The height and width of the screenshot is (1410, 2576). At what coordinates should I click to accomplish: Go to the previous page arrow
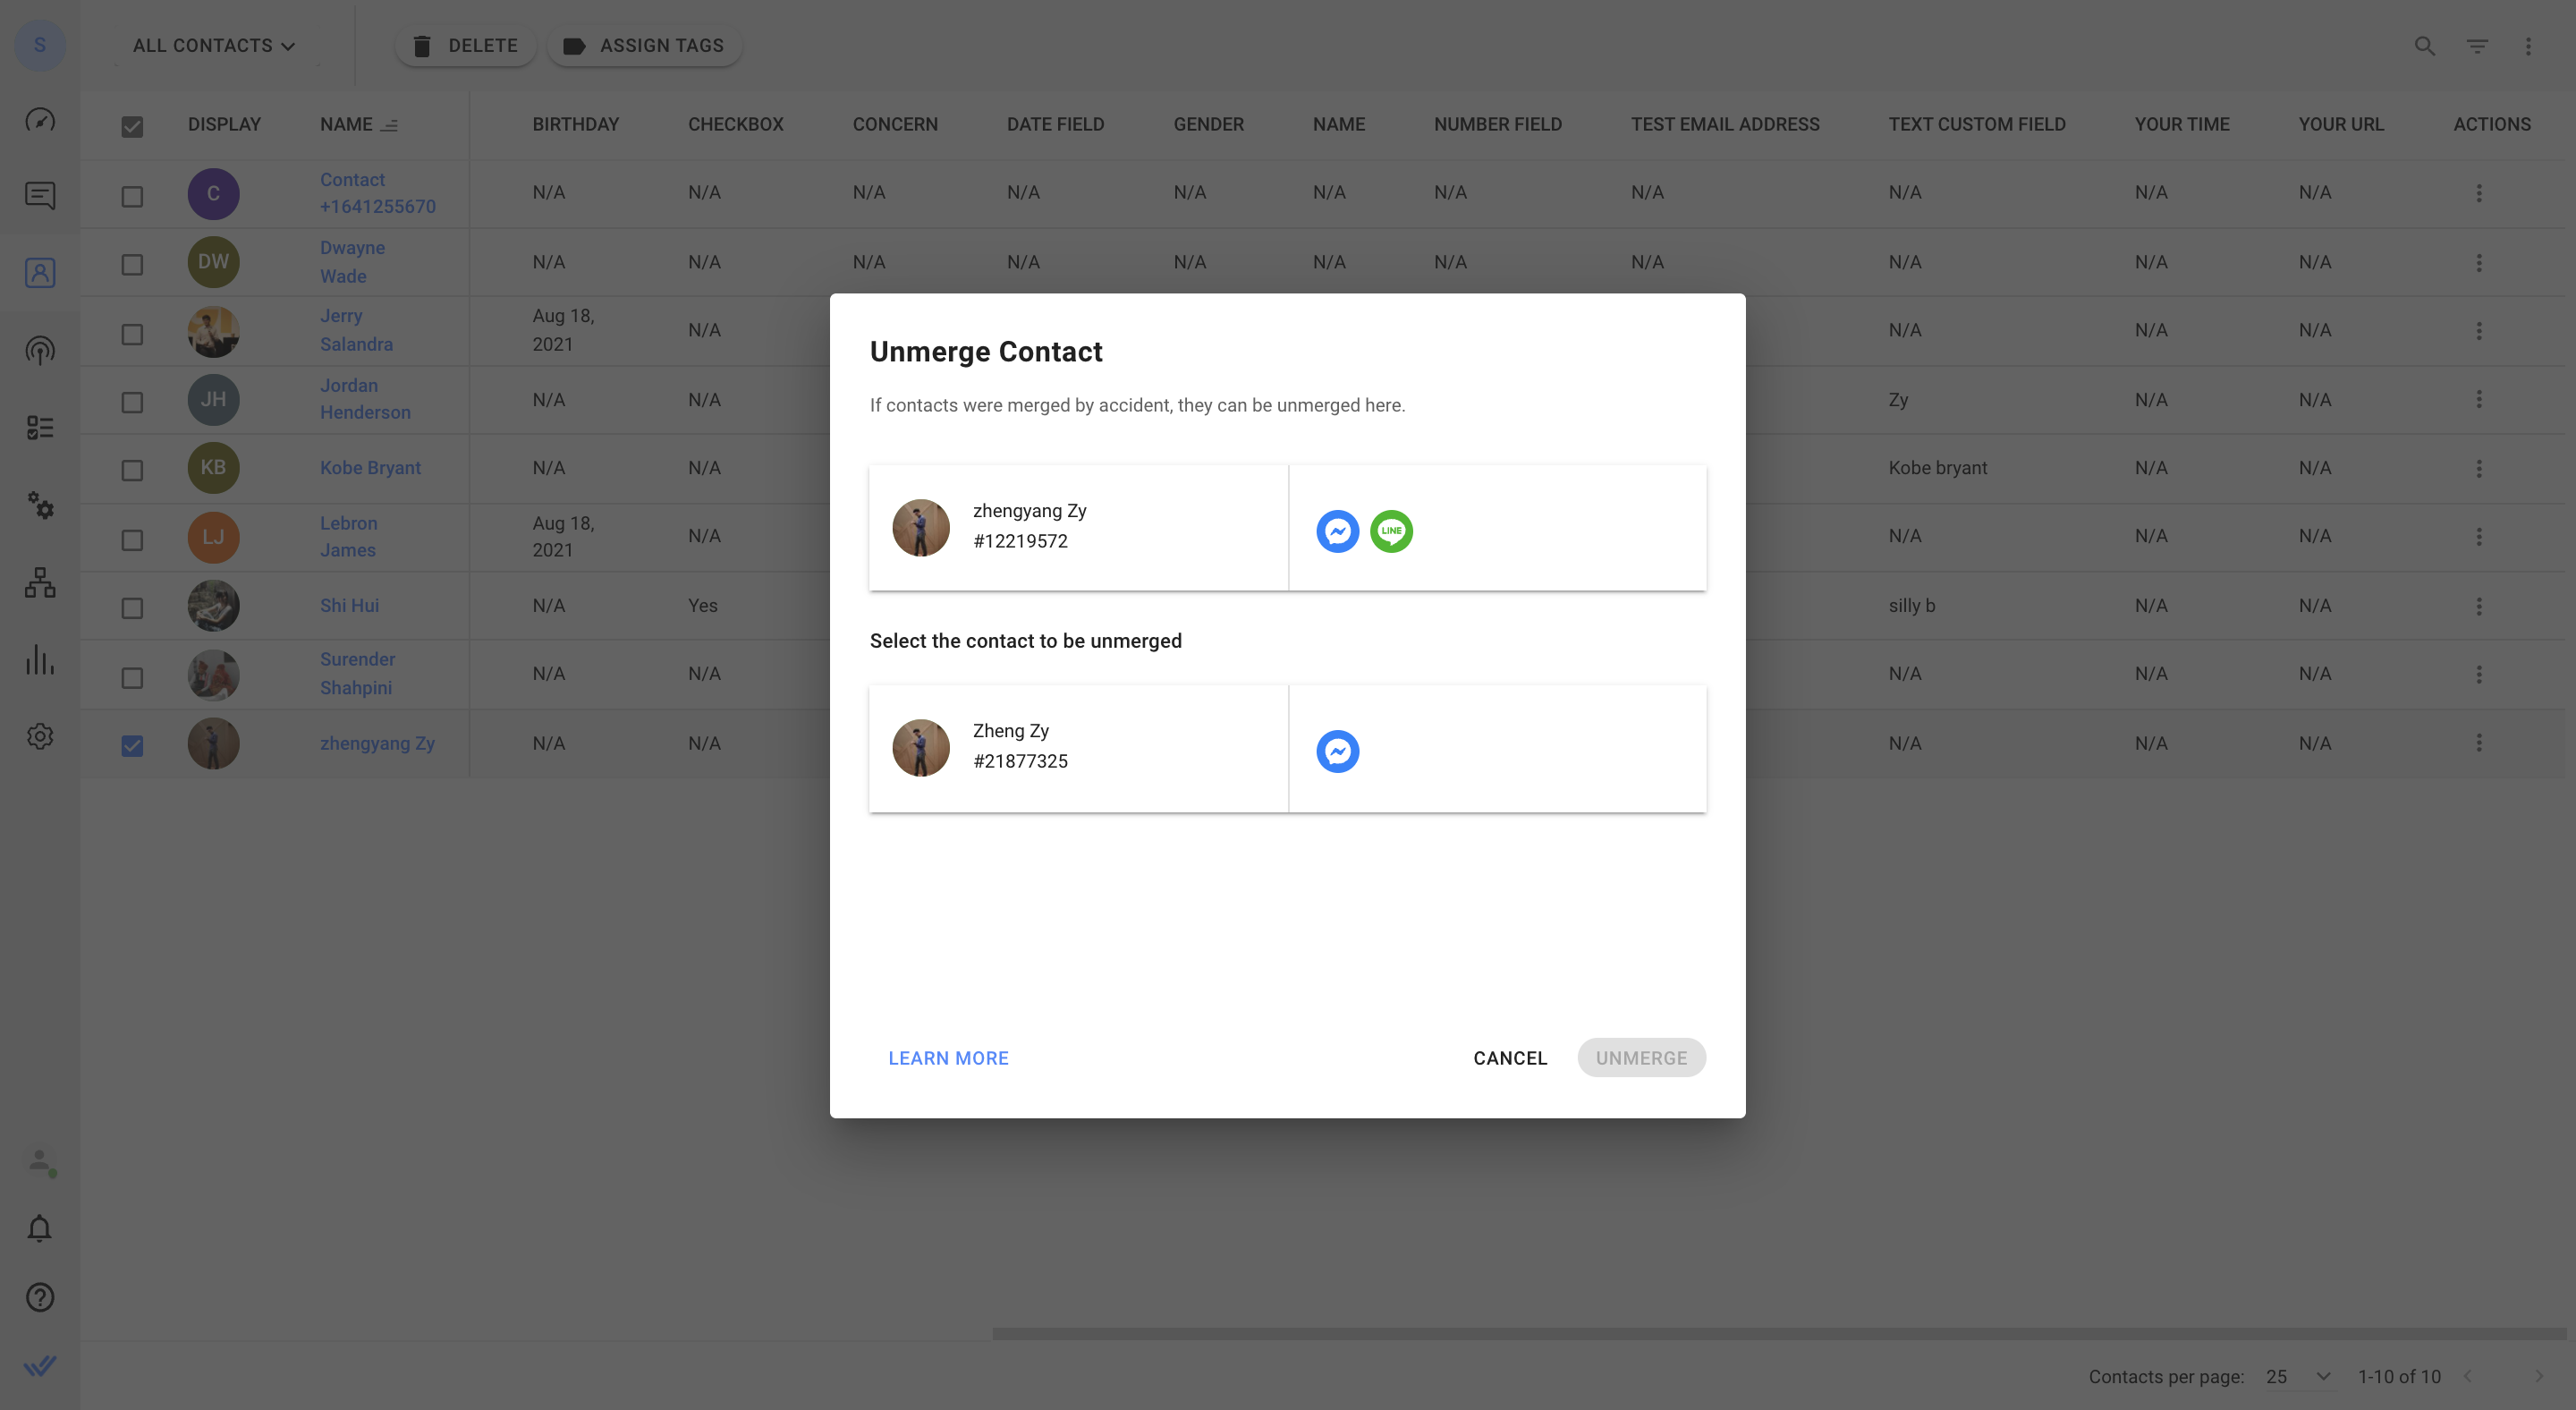click(x=2468, y=1376)
